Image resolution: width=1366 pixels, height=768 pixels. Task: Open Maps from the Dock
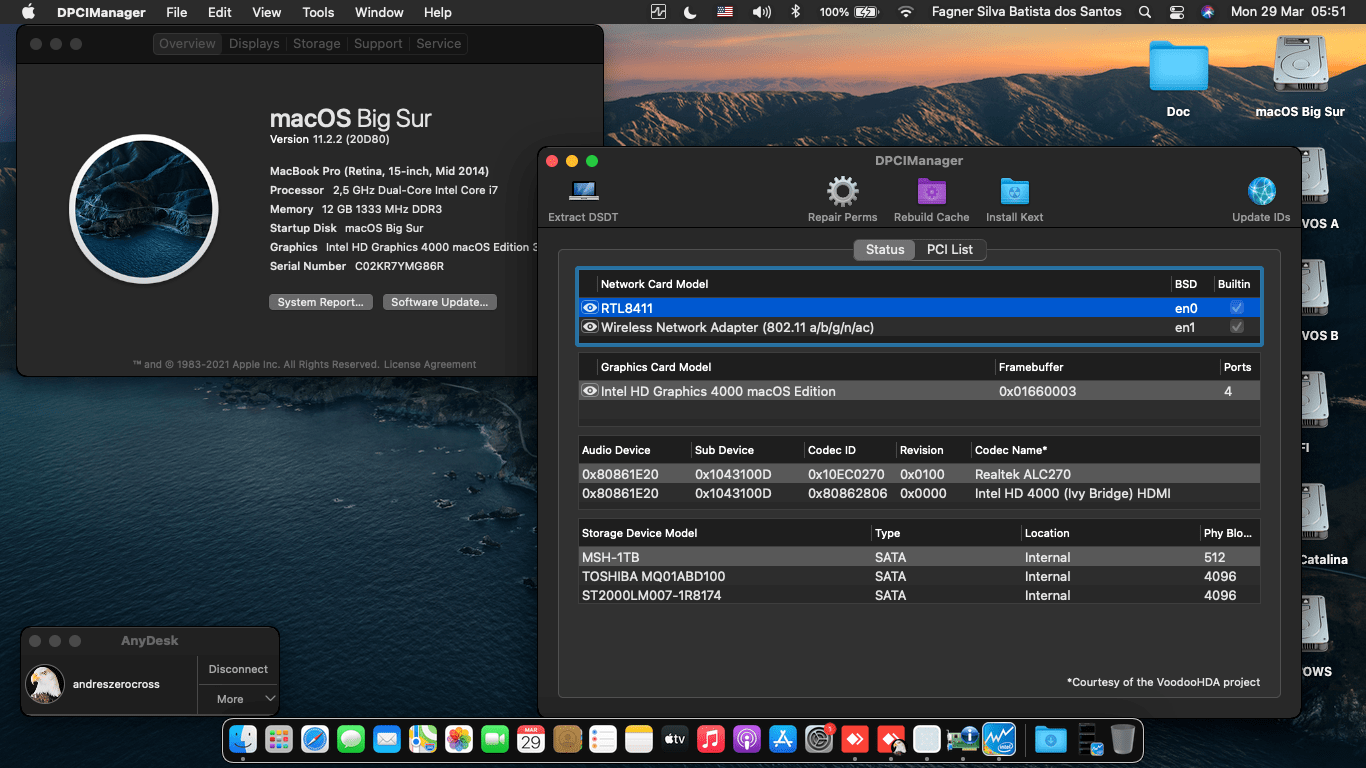[x=423, y=739]
